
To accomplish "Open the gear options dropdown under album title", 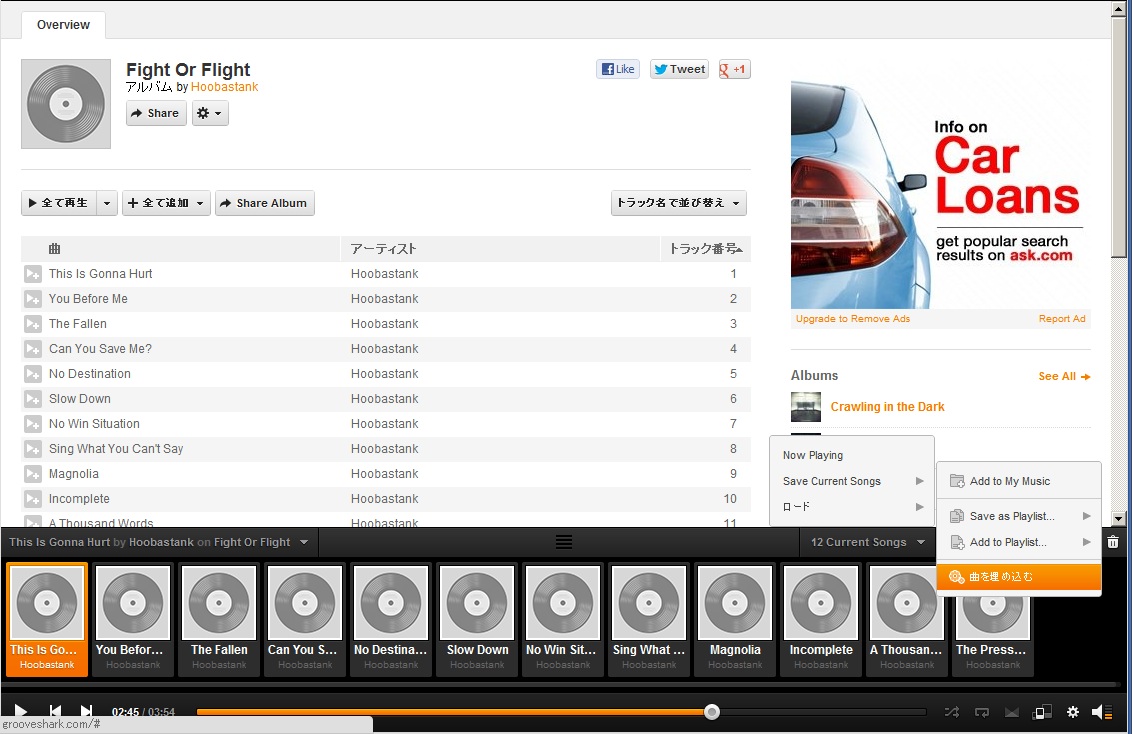I will click(x=210, y=113).
